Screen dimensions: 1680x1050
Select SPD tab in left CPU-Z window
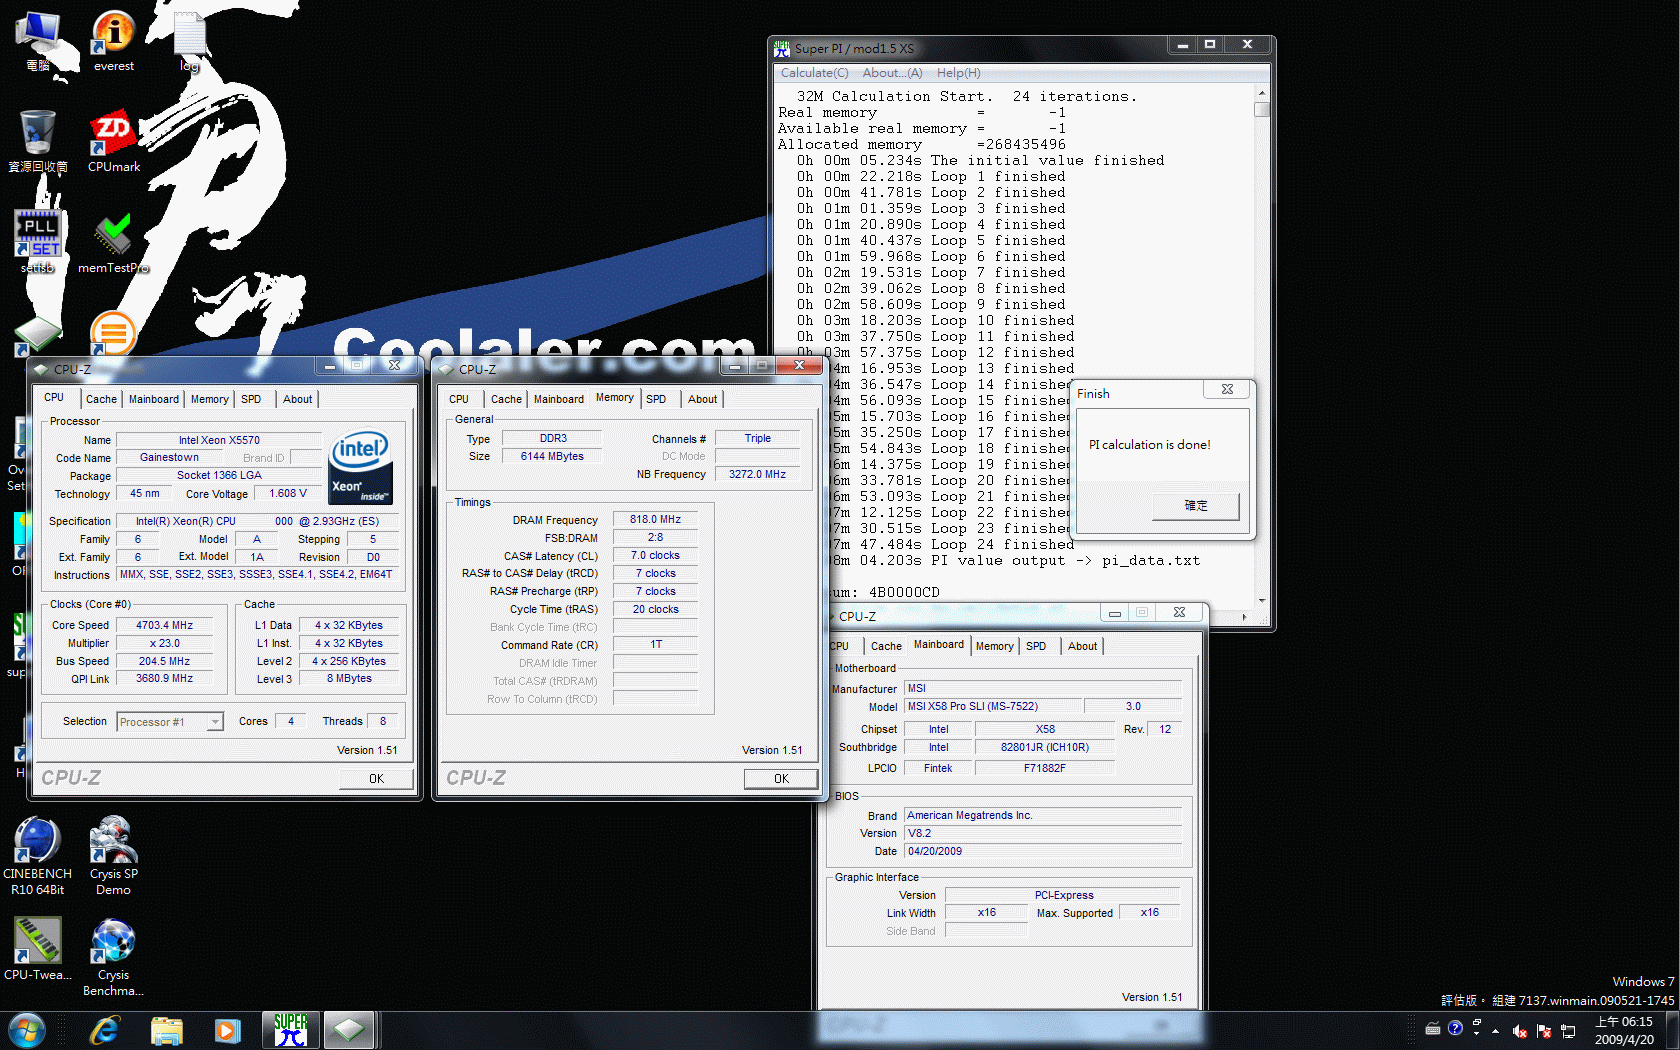point(251,399)
